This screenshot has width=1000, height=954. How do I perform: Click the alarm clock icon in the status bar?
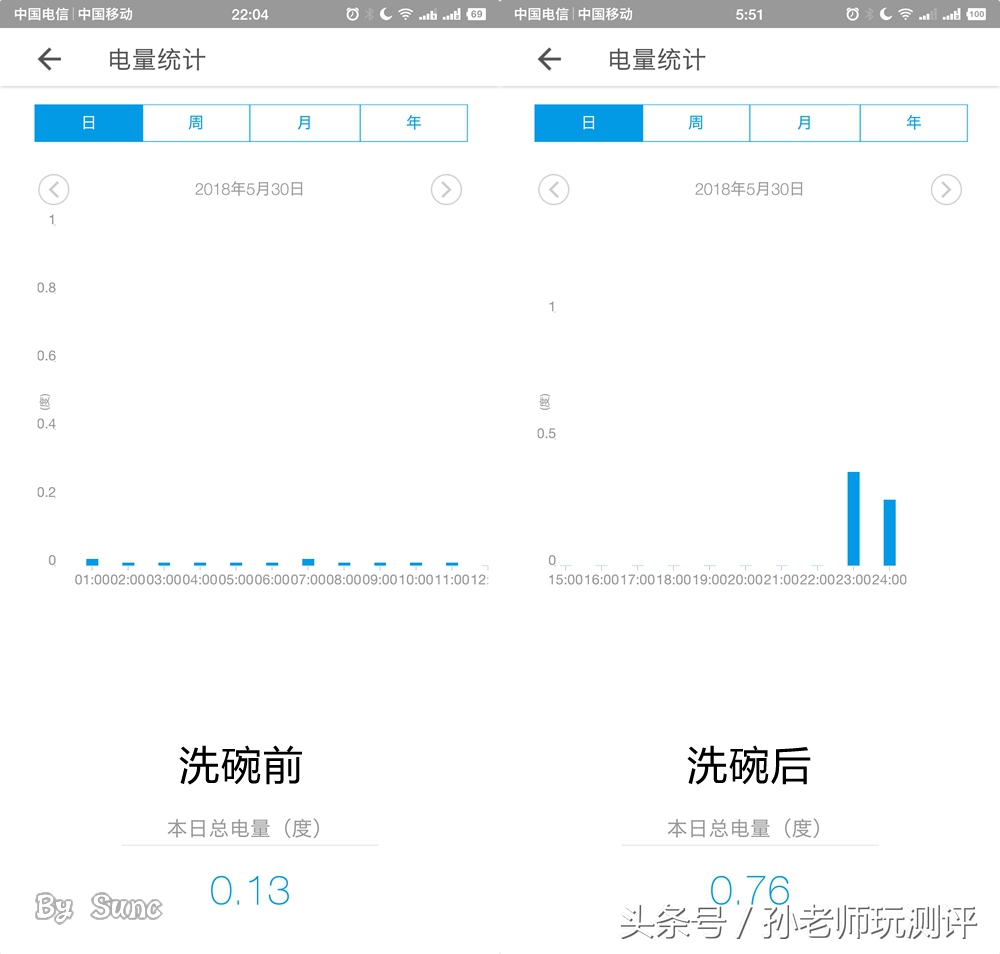(352, 14)
